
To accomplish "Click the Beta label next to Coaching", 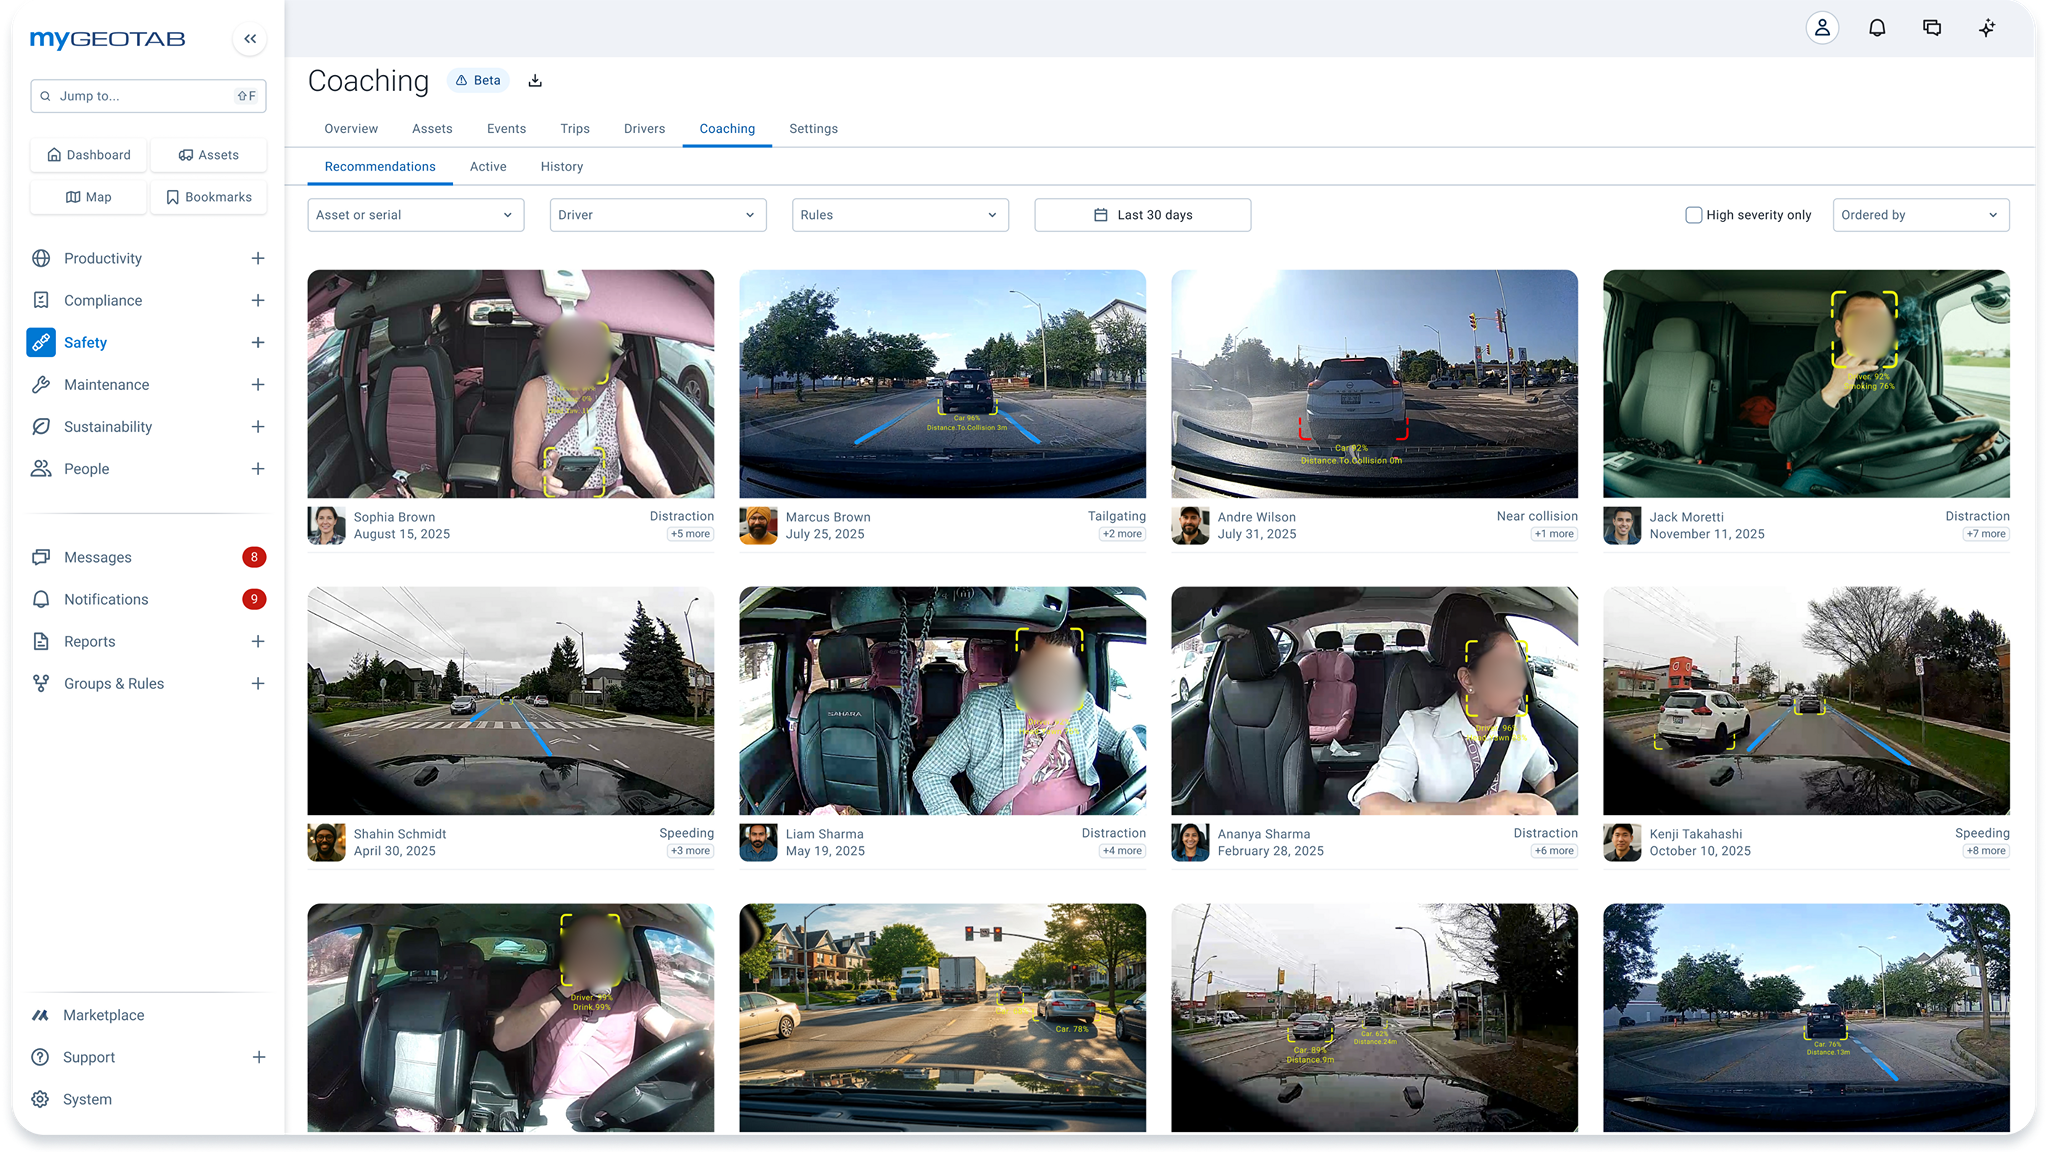I will 477,80.
